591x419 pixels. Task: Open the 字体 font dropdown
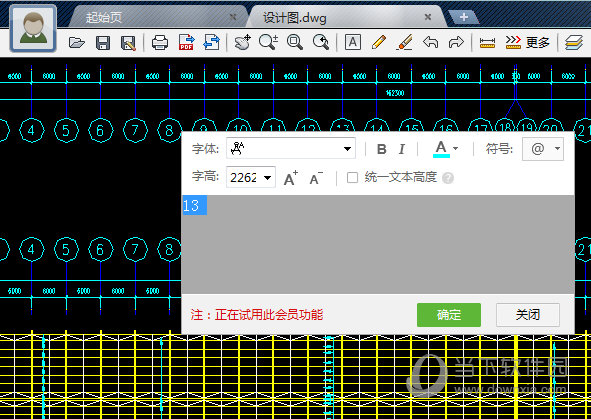(x=291, y=148)
